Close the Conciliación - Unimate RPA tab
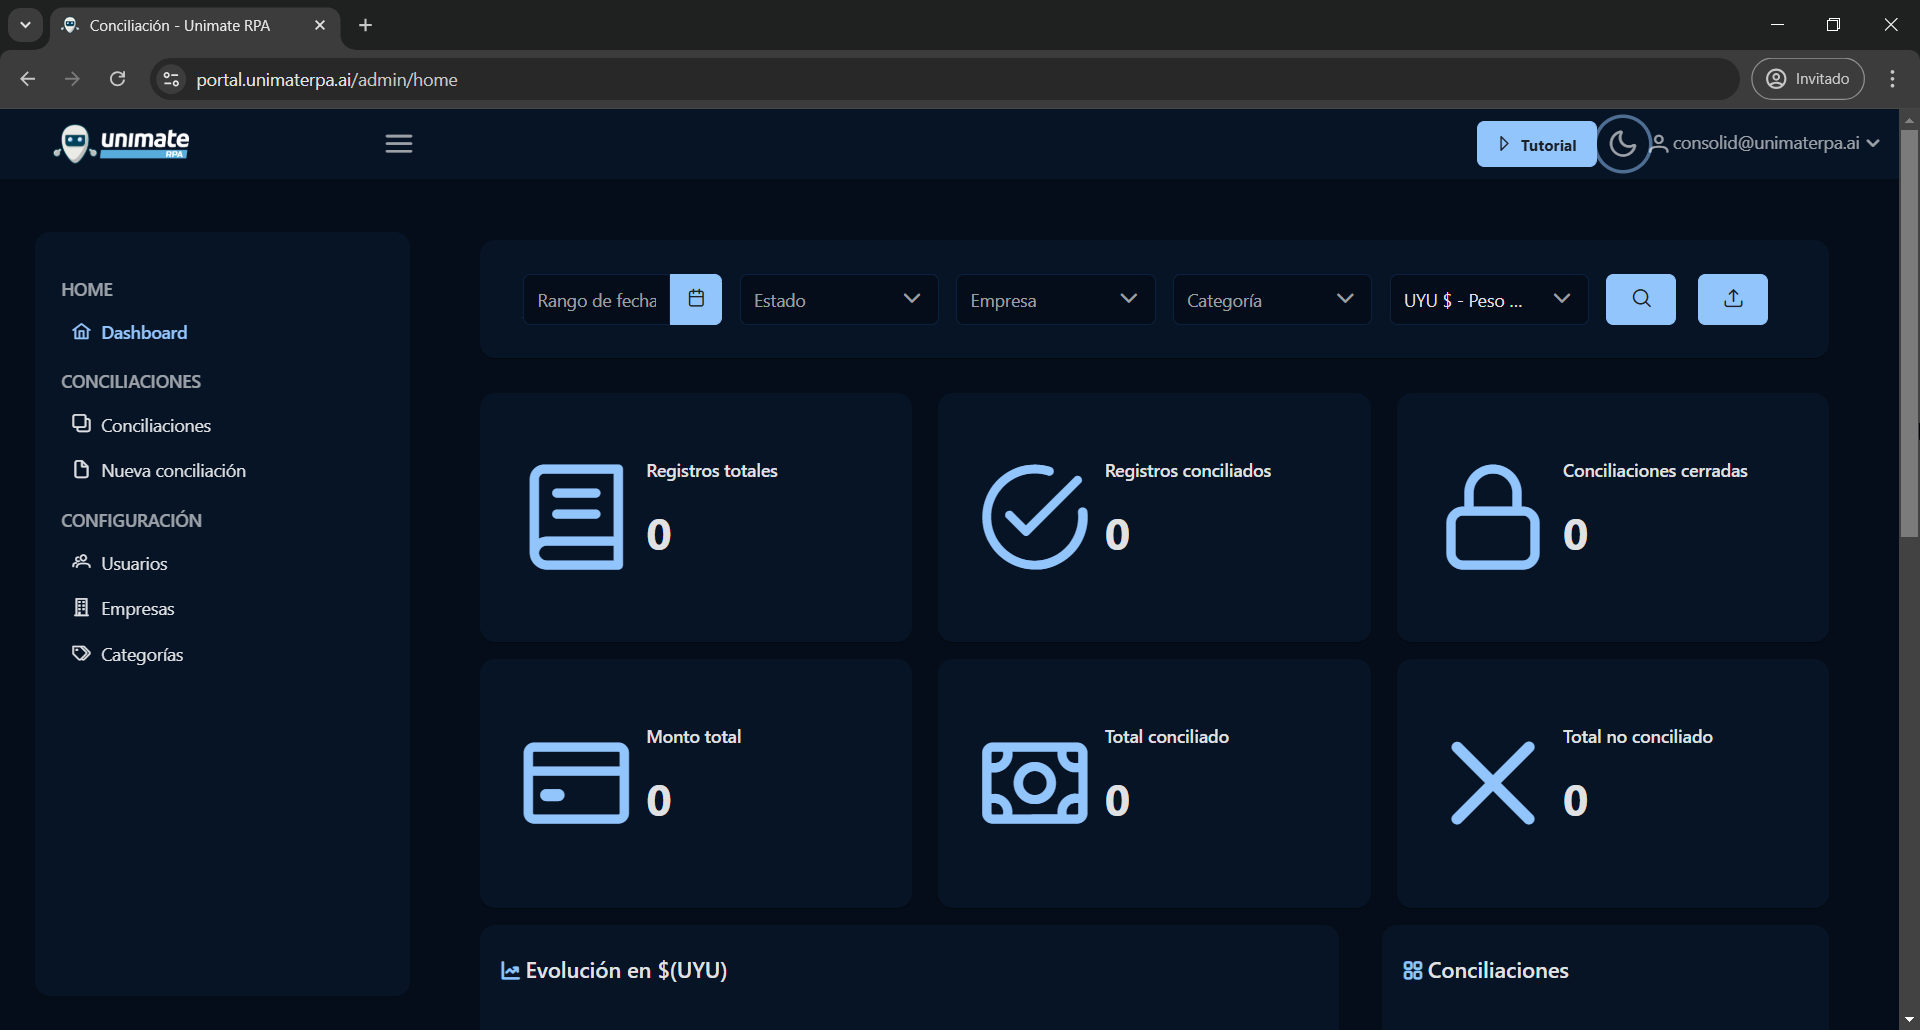Screen dimensions: 1920x1030 click(320, 25)
